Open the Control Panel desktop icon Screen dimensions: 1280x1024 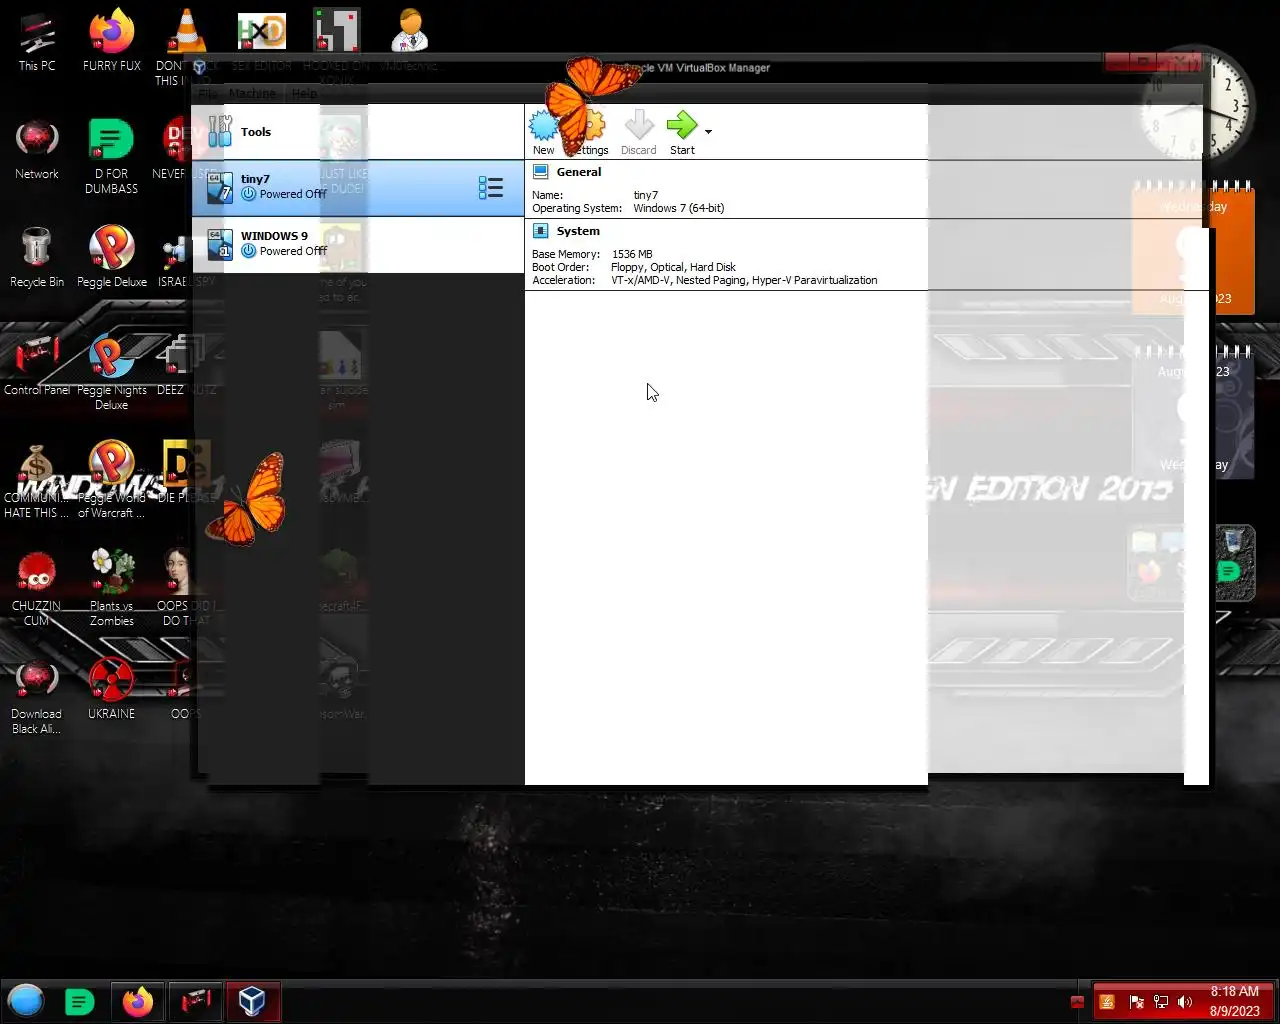(37, 366)
